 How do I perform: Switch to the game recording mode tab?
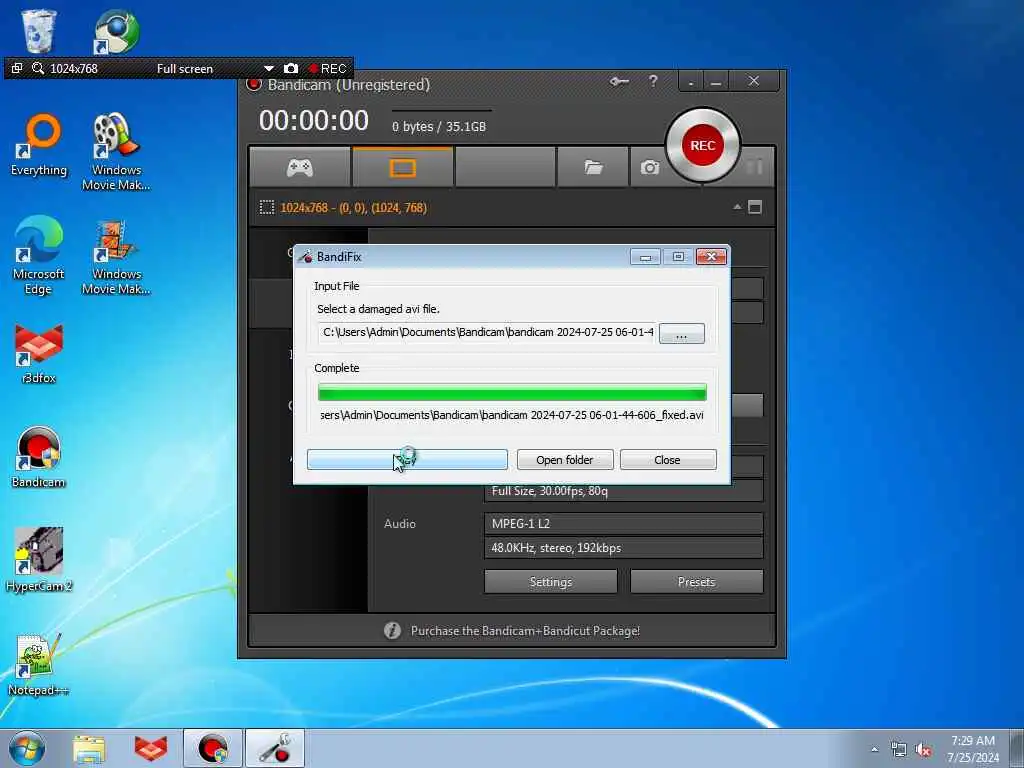coord(300,168)
